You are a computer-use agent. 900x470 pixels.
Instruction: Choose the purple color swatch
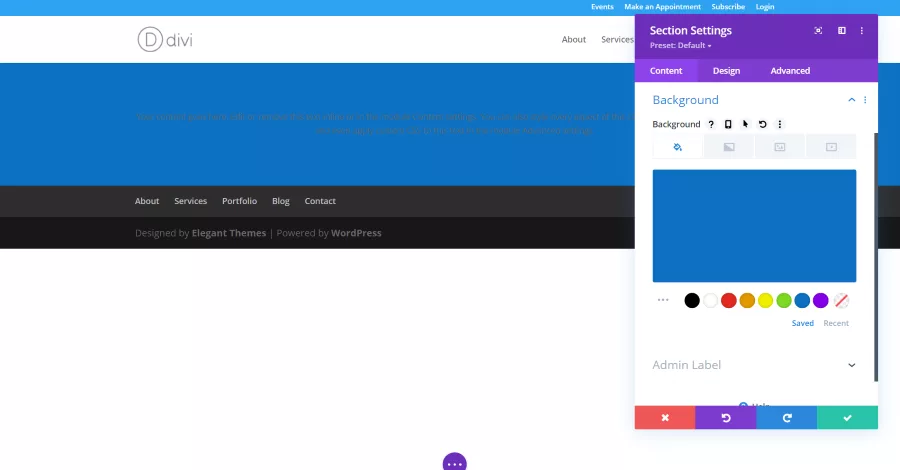(x=820, y=300)
